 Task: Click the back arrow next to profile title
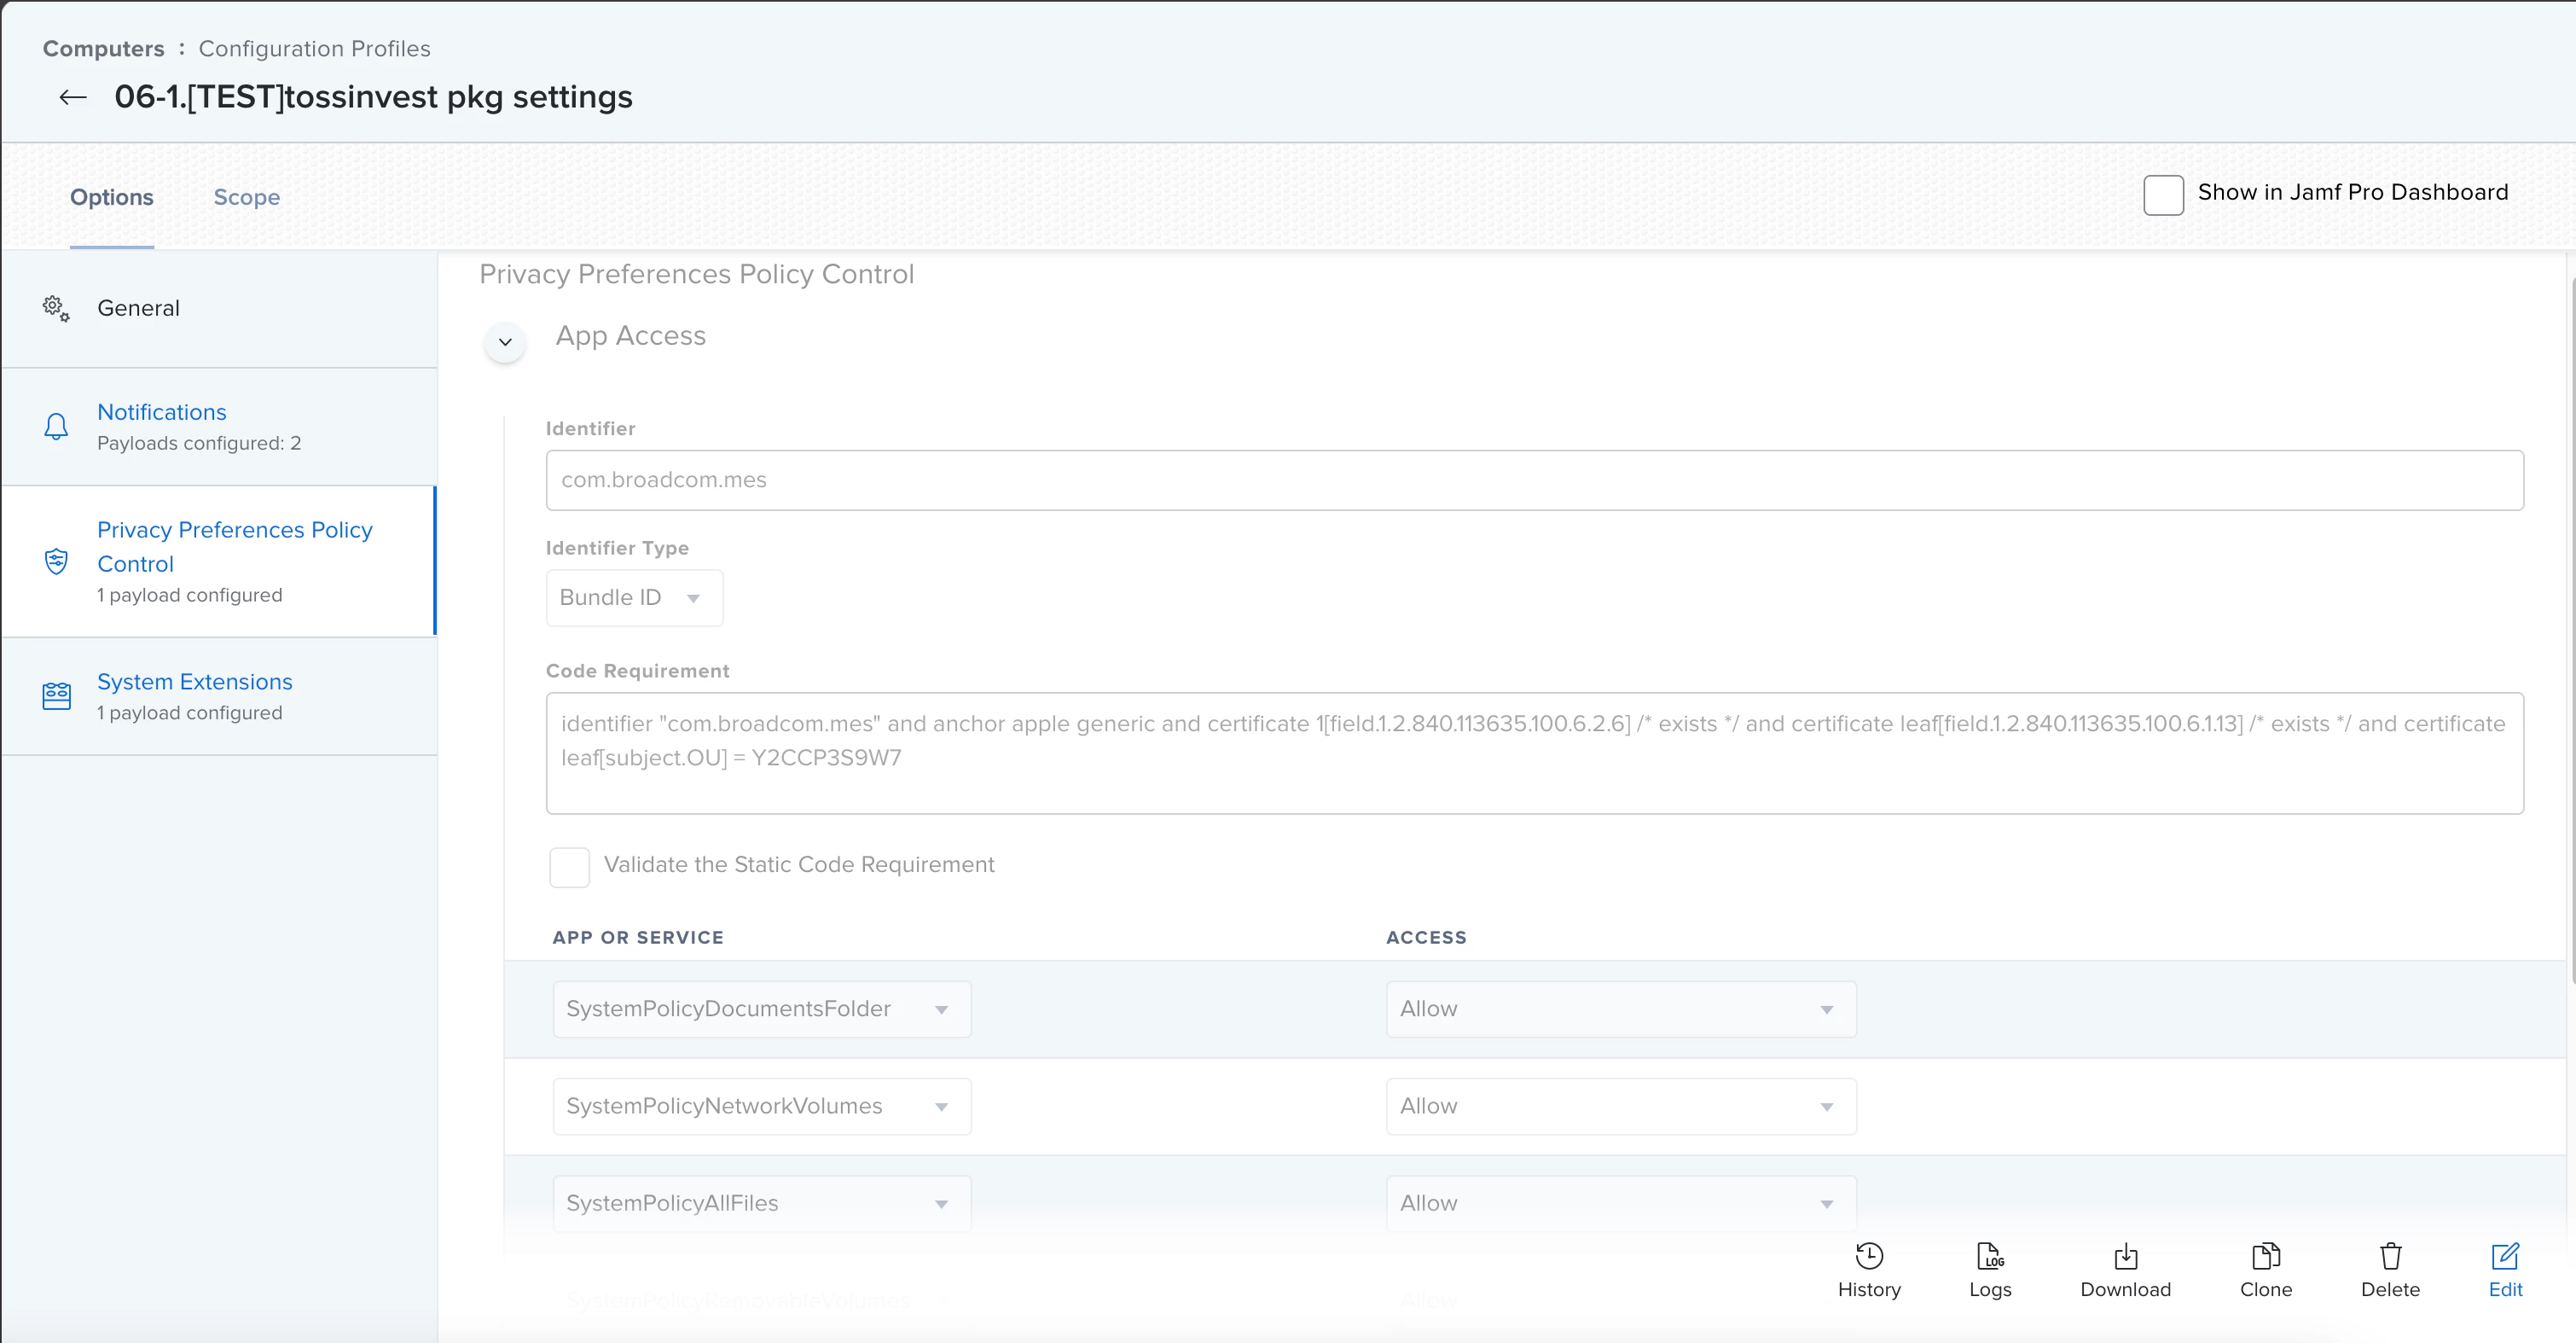[x=73, y=97]
